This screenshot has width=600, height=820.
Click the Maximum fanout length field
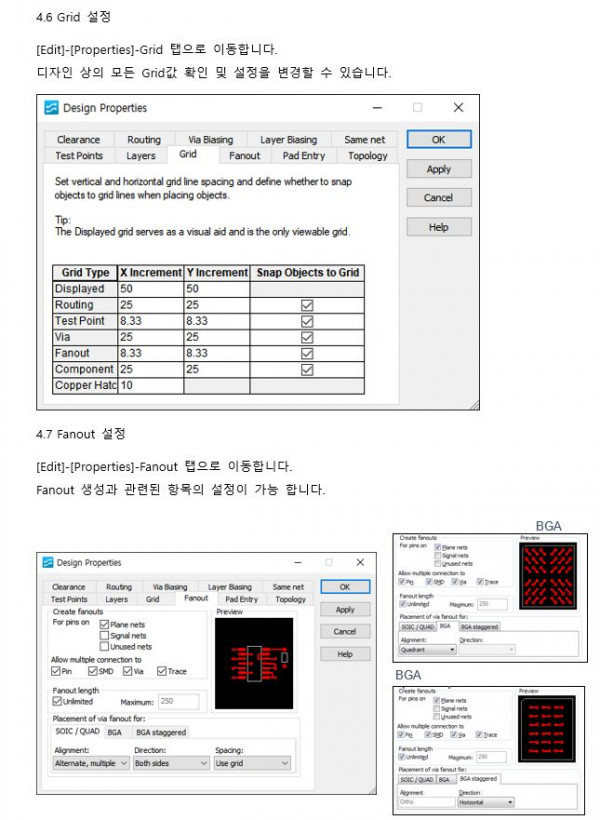[178, 701]
